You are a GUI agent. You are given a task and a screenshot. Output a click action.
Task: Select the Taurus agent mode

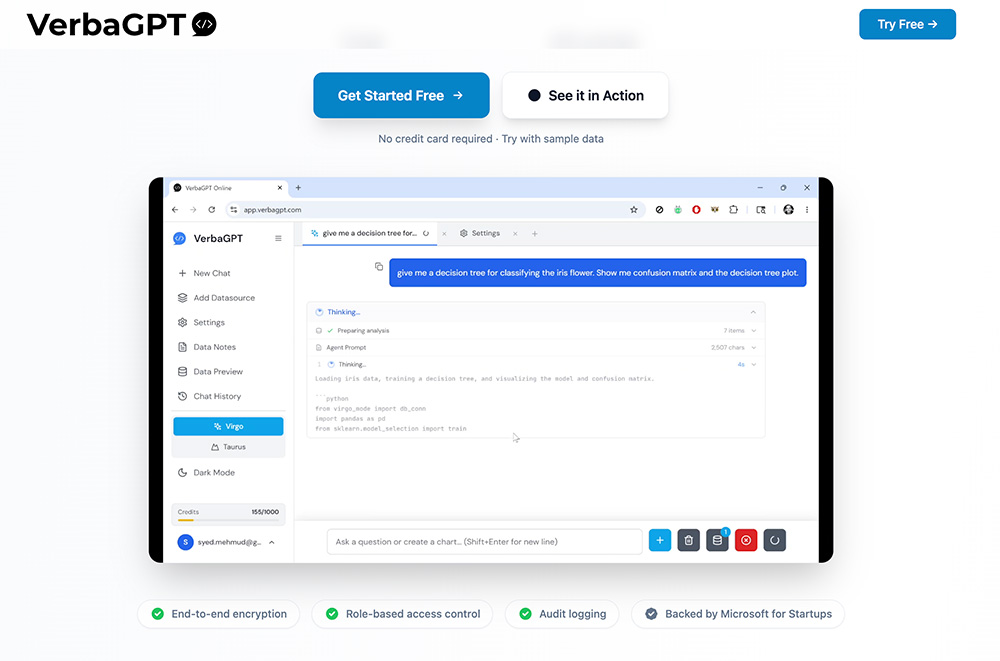click(x=228, y=447)
